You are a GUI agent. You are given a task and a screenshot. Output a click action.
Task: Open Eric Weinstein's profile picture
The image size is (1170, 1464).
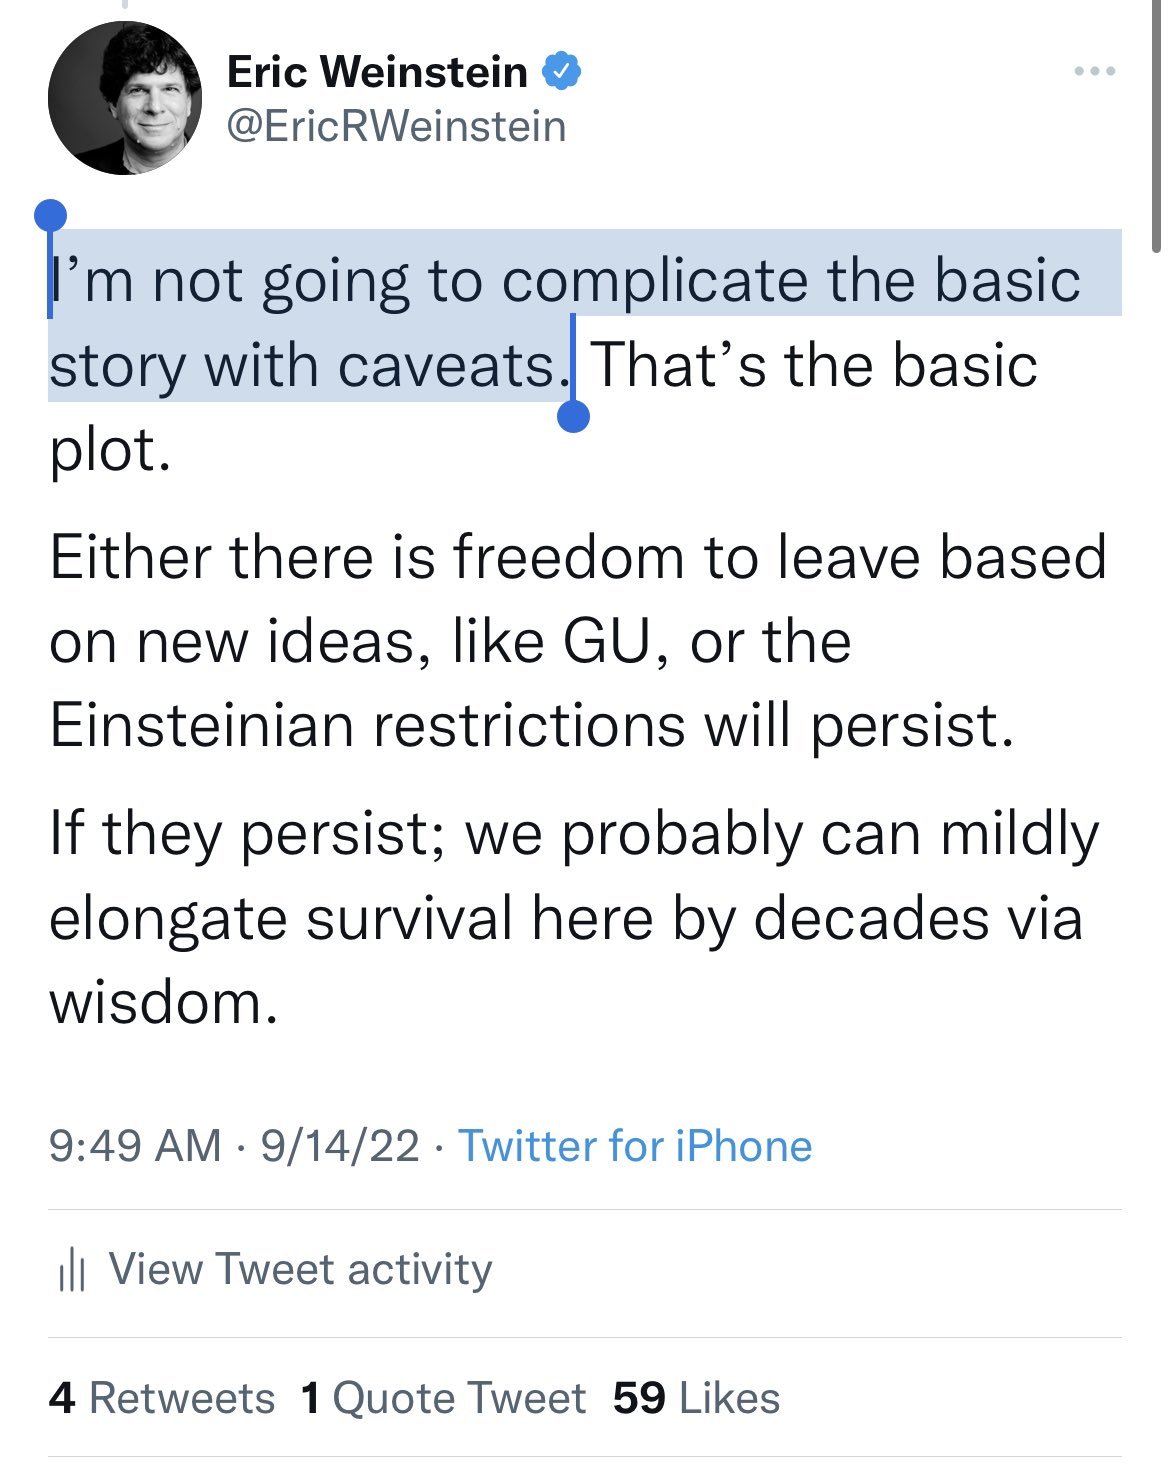125,98
